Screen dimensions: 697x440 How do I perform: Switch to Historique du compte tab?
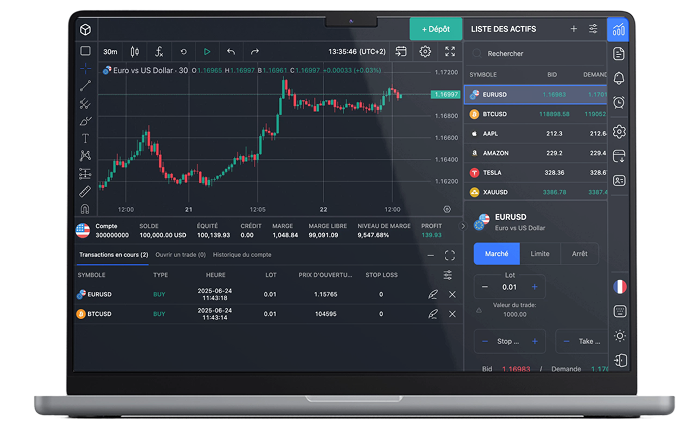click(240, 255)
